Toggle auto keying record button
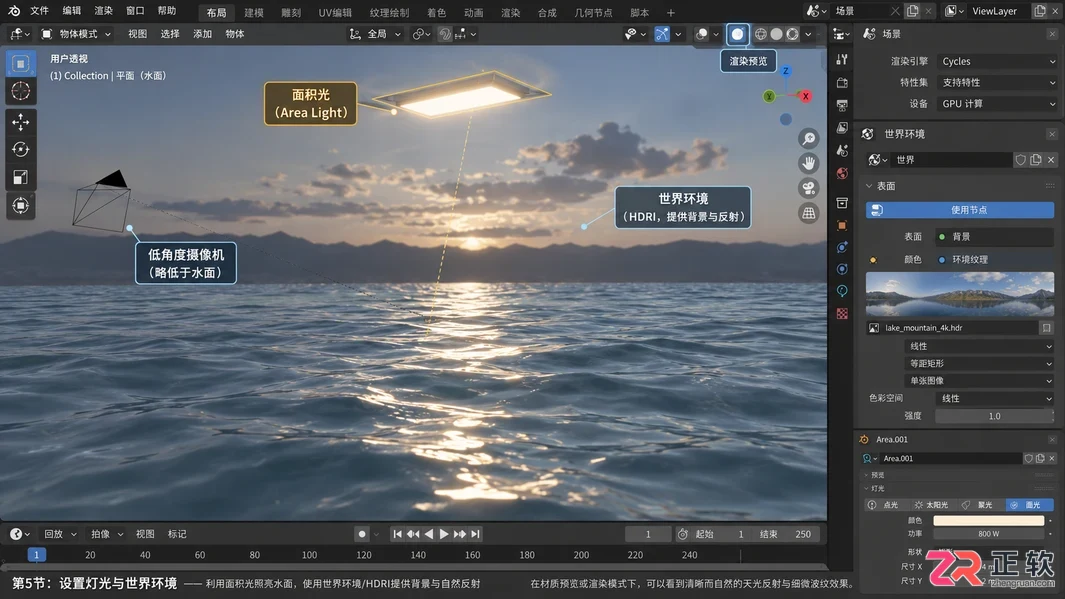1065x599 pixels. coord(362,534)
